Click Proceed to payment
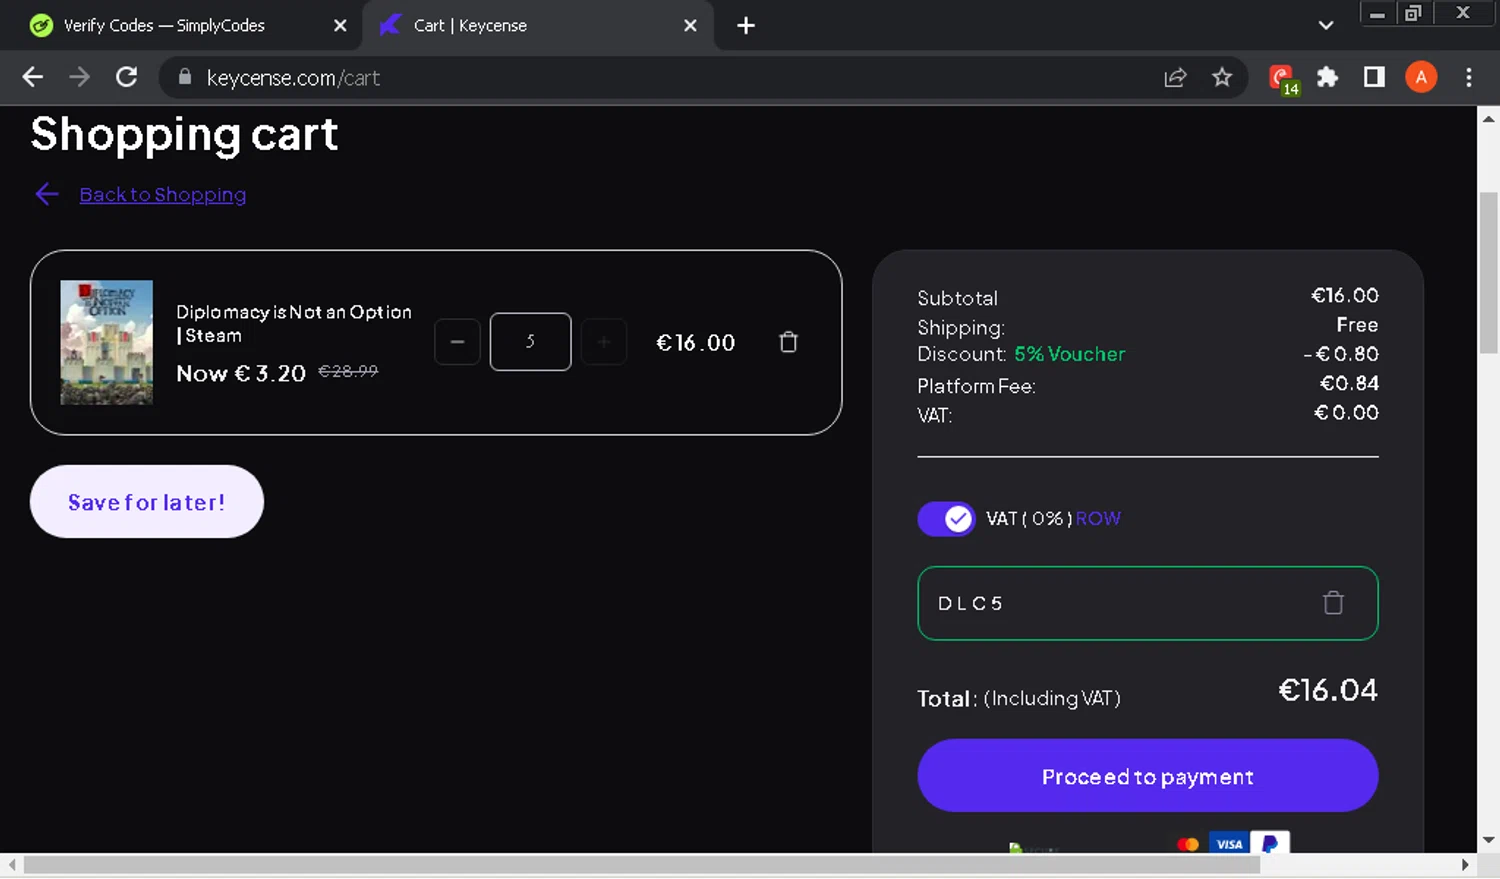 pyautogui.click(x=1148, y=776)
